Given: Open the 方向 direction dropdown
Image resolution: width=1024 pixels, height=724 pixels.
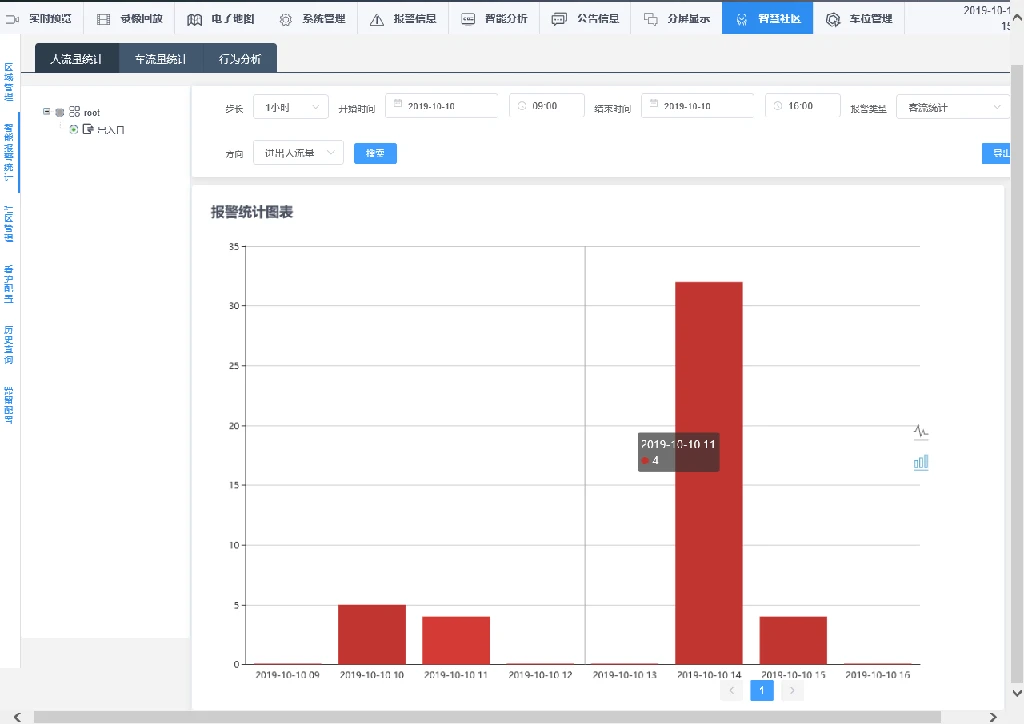Looking at the screenshot, I should (298, 153).
